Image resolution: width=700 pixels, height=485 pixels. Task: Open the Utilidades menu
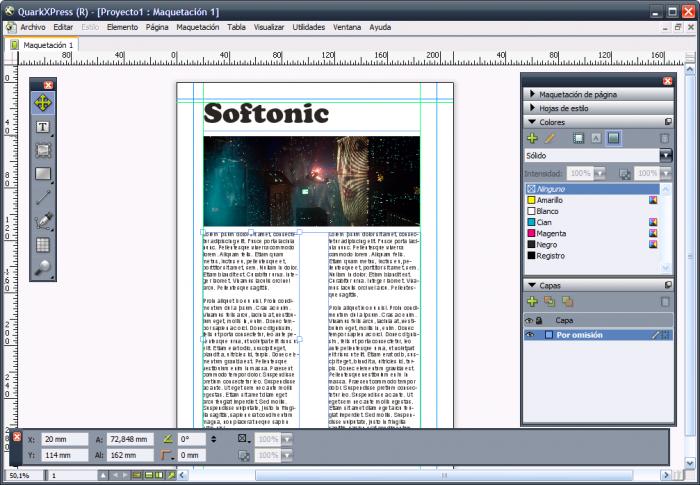point(308,27)
